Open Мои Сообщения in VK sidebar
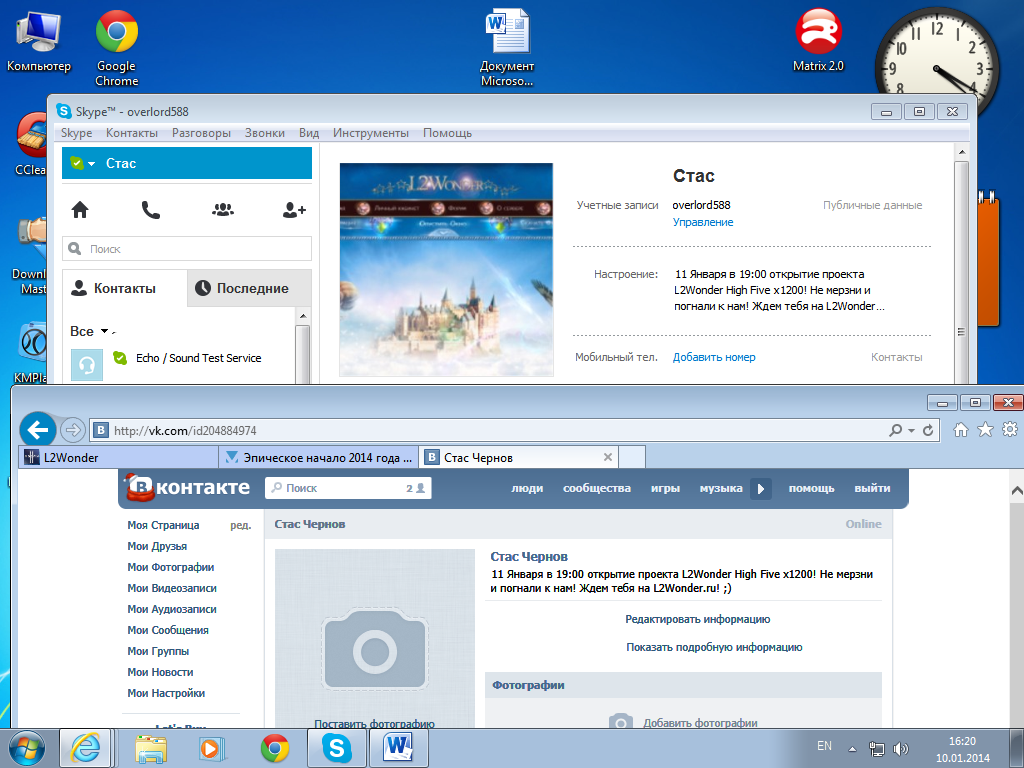1024x768 pixels. click(x=168, y=630)
